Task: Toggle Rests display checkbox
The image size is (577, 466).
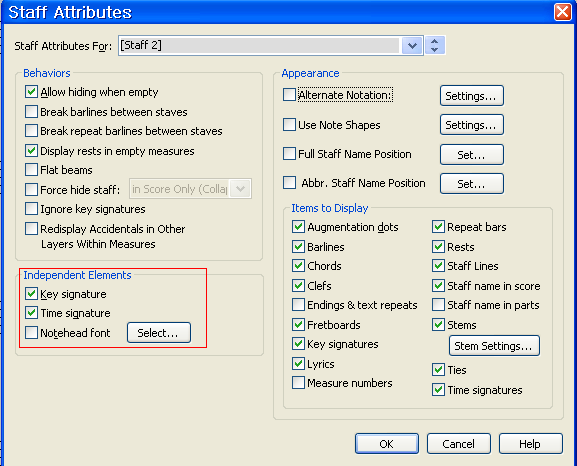Action: 438,246
